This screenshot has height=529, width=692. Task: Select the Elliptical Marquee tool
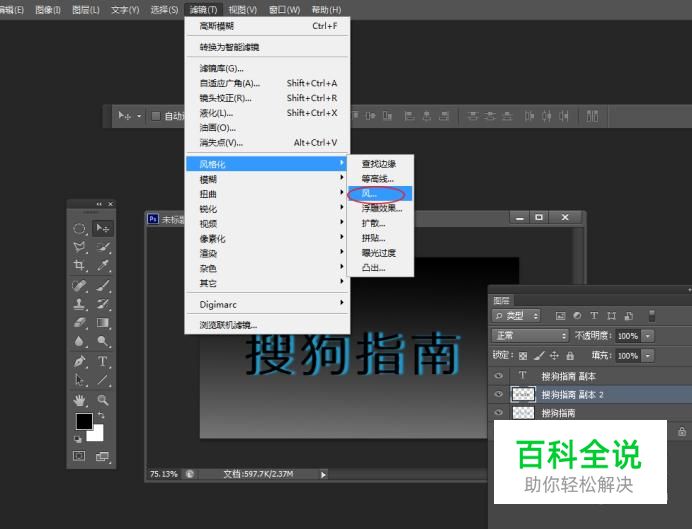79,228
